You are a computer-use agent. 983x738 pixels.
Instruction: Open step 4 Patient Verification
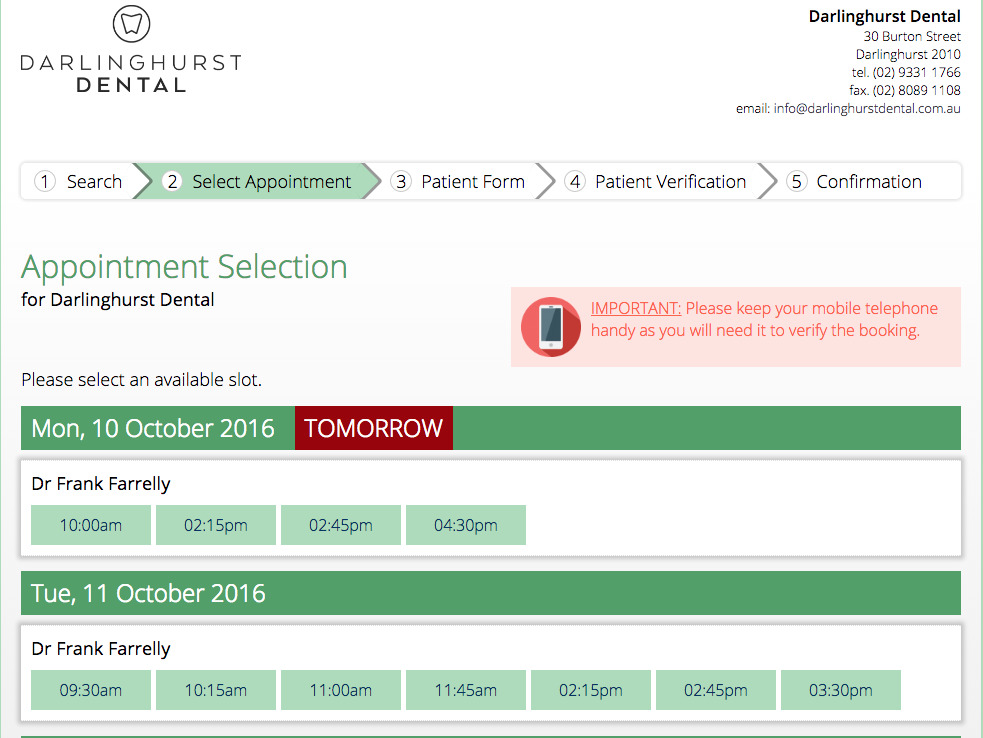pyautogui.click(x=655, y=181)
